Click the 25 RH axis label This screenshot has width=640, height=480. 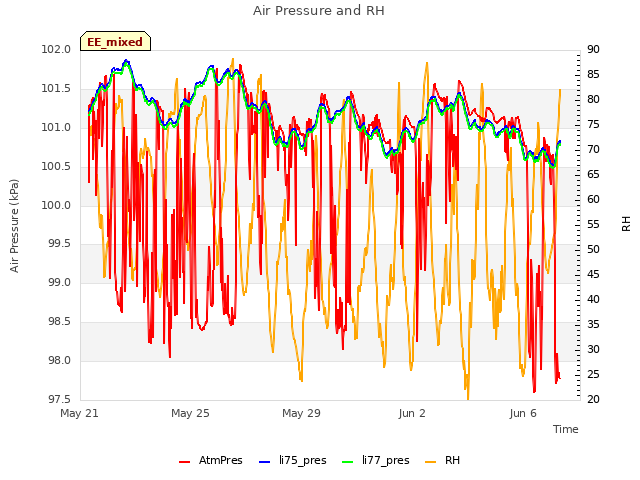coord(593,374)
